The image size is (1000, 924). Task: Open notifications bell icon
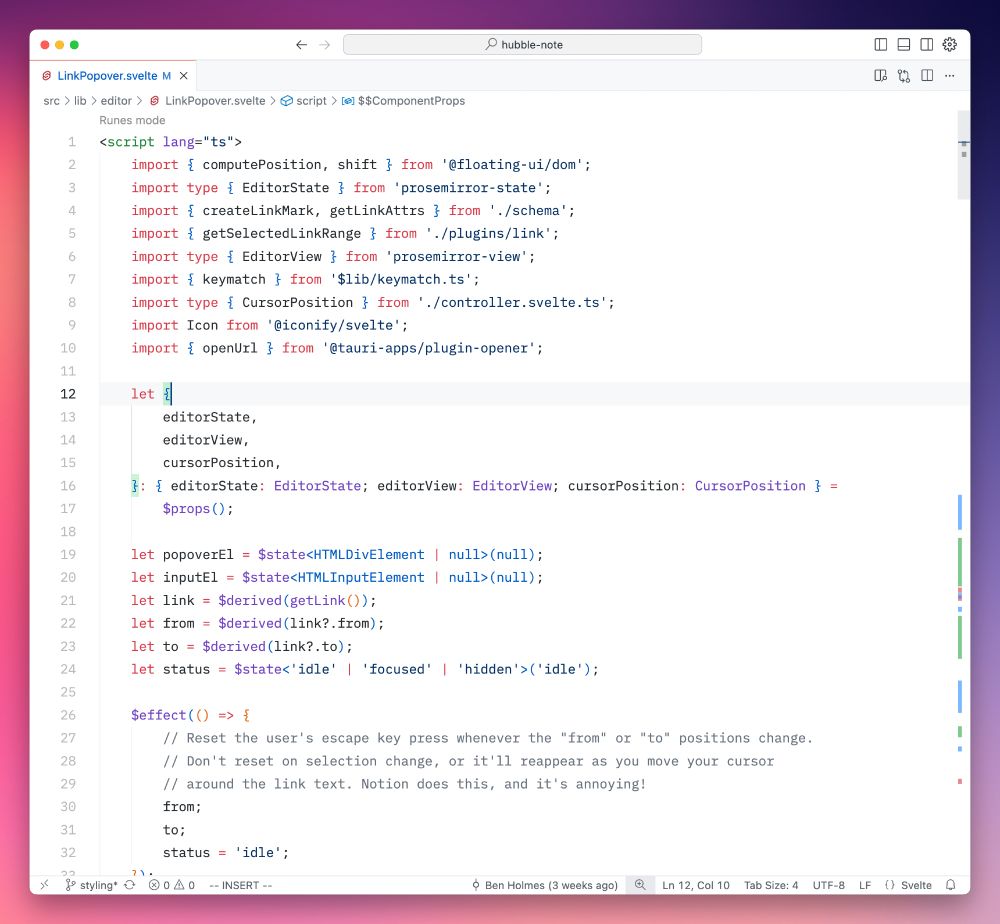click(950, 885)
